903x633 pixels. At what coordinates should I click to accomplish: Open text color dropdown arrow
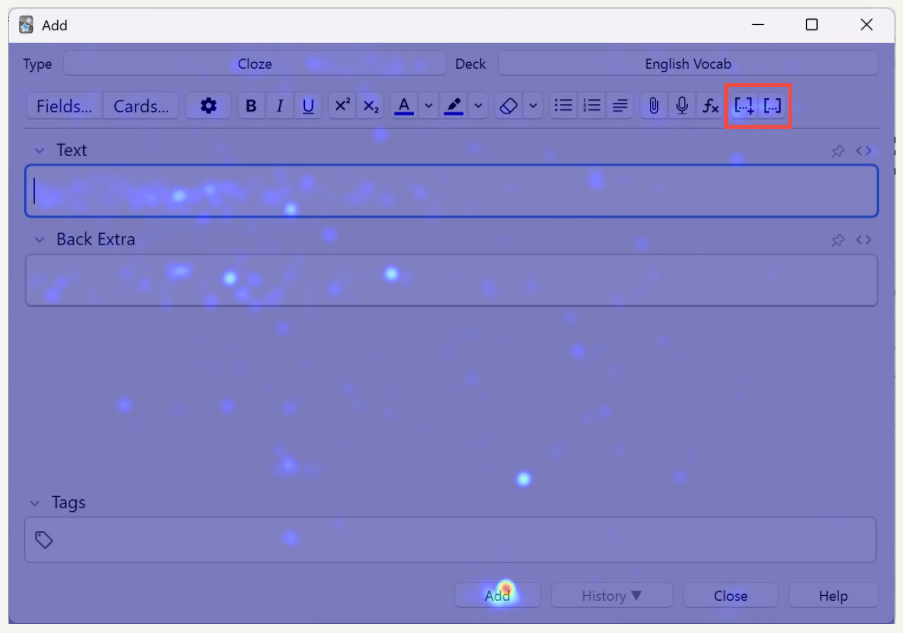click(x=428, y=106)
